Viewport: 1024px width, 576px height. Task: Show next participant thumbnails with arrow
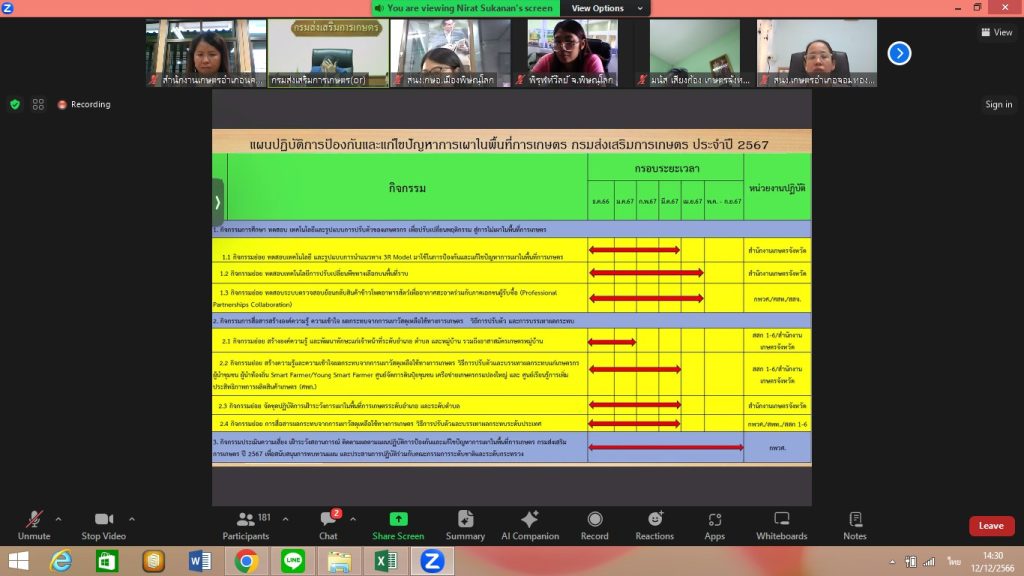click(x=899, y=53)
